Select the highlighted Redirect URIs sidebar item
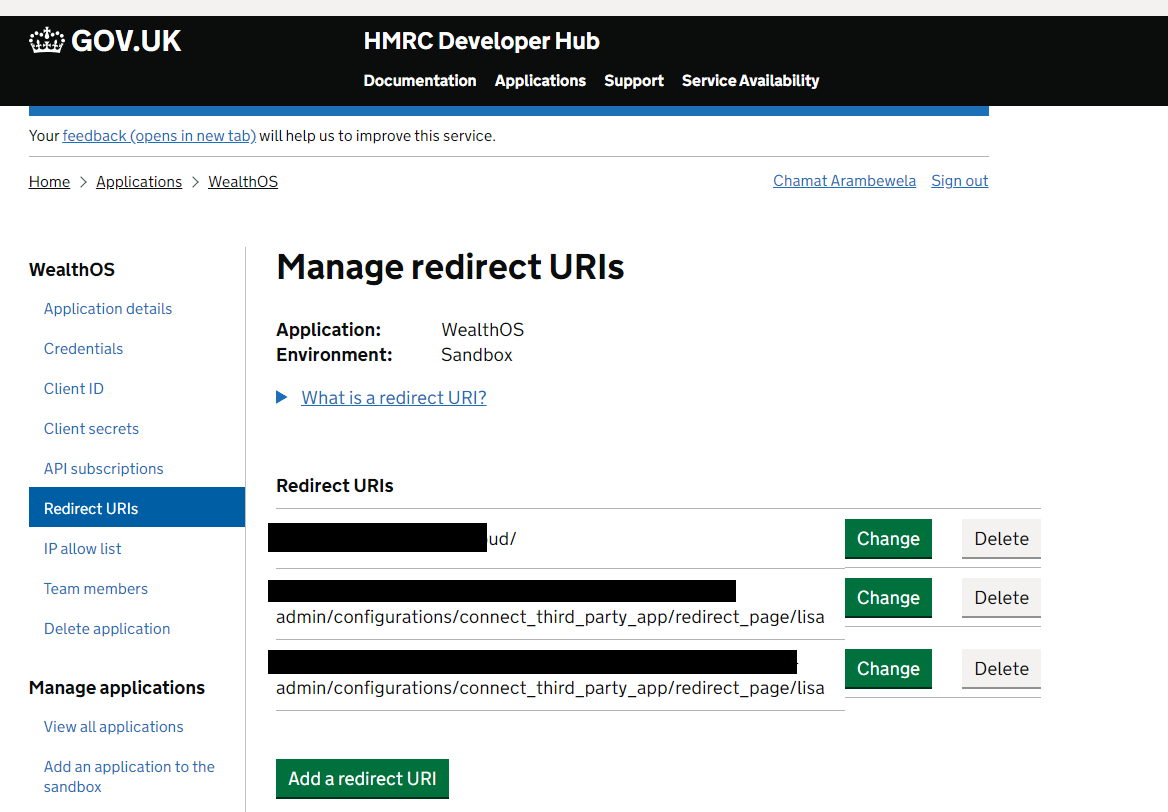 point(137,507)
